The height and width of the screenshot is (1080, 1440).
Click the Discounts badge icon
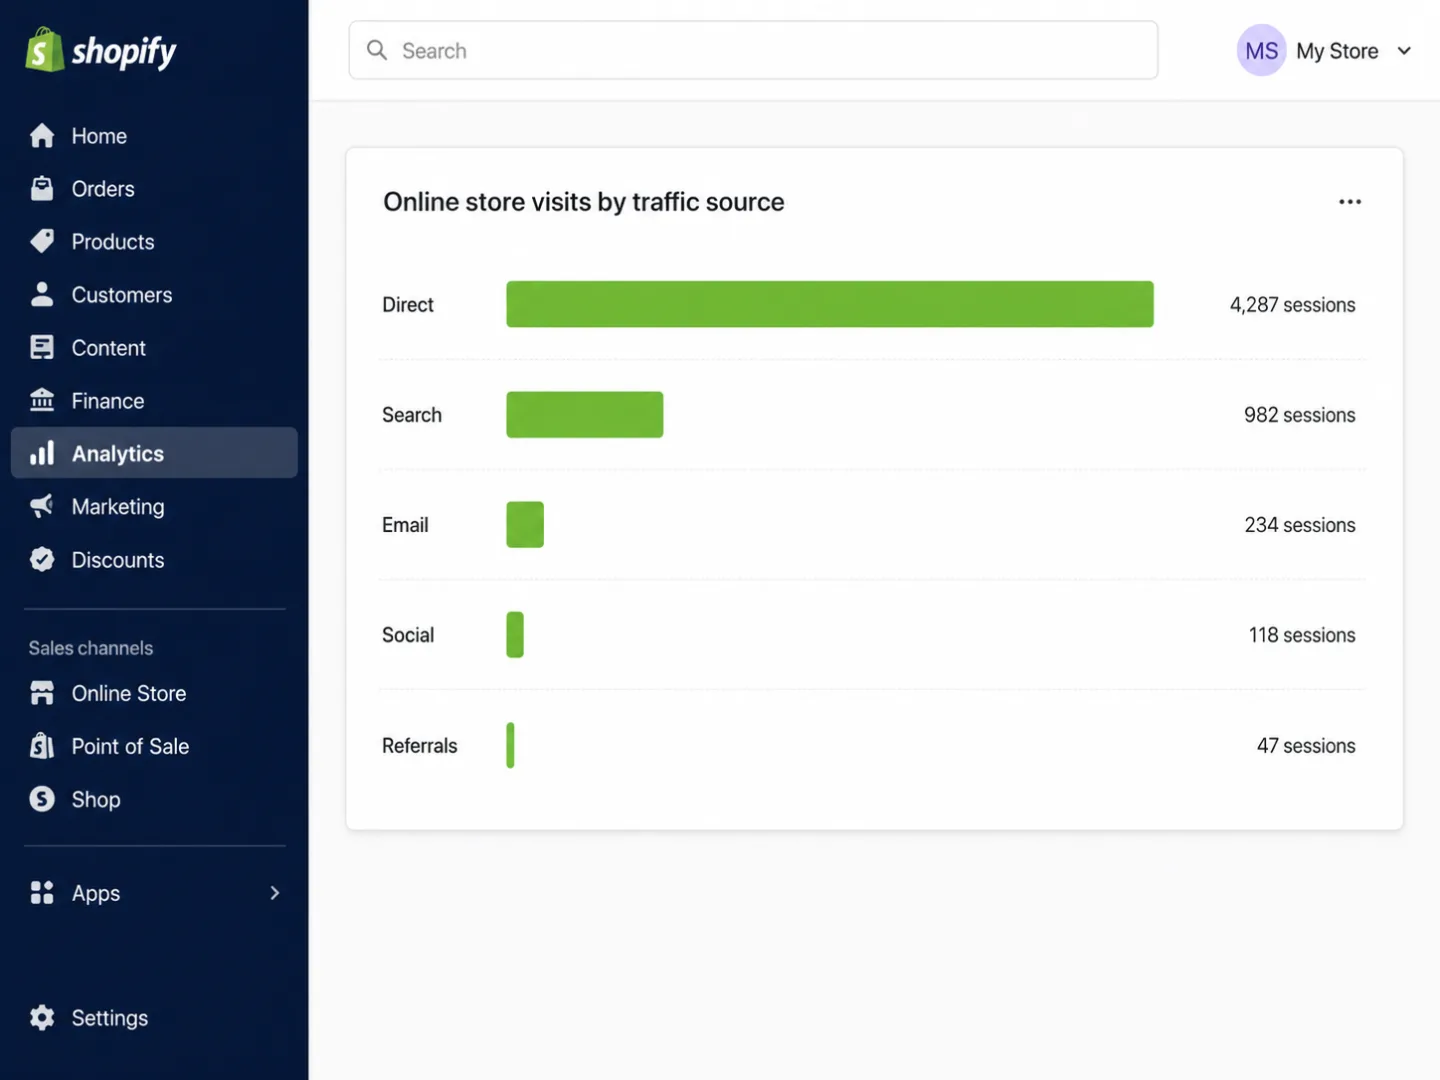click(x=42, y=560)
